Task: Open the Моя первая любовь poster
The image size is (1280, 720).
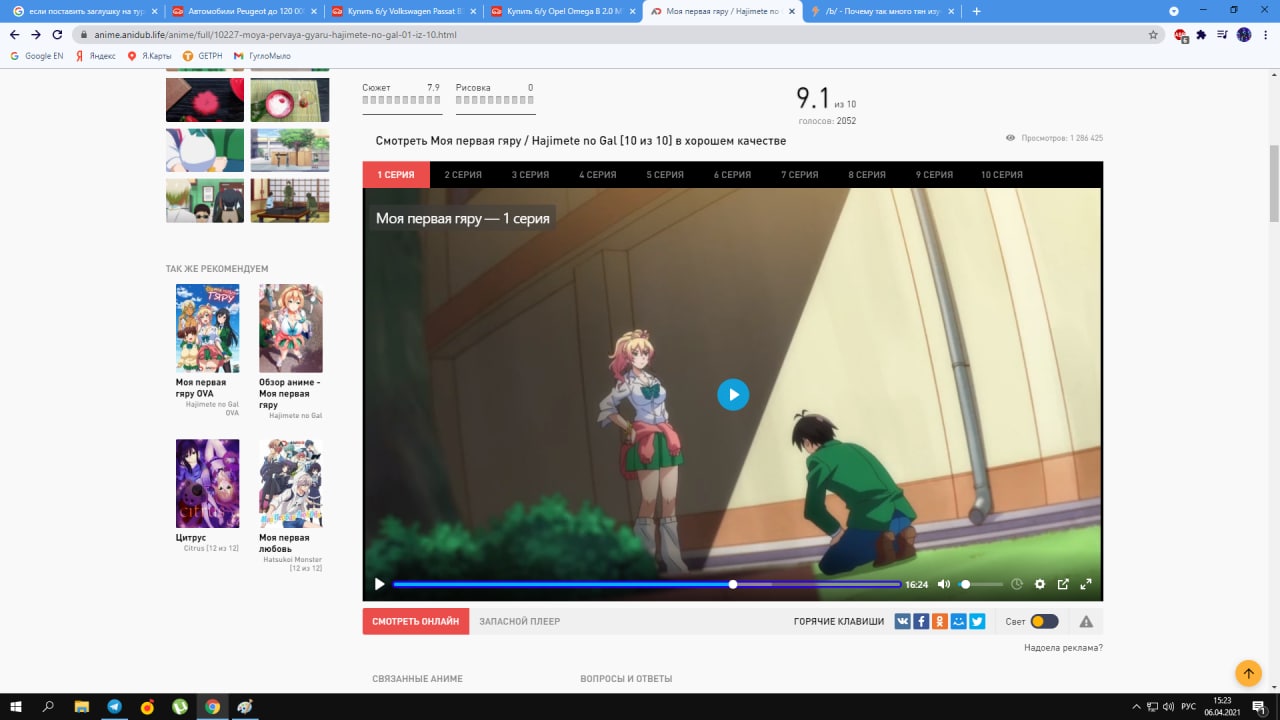Action: pos(291,483)
